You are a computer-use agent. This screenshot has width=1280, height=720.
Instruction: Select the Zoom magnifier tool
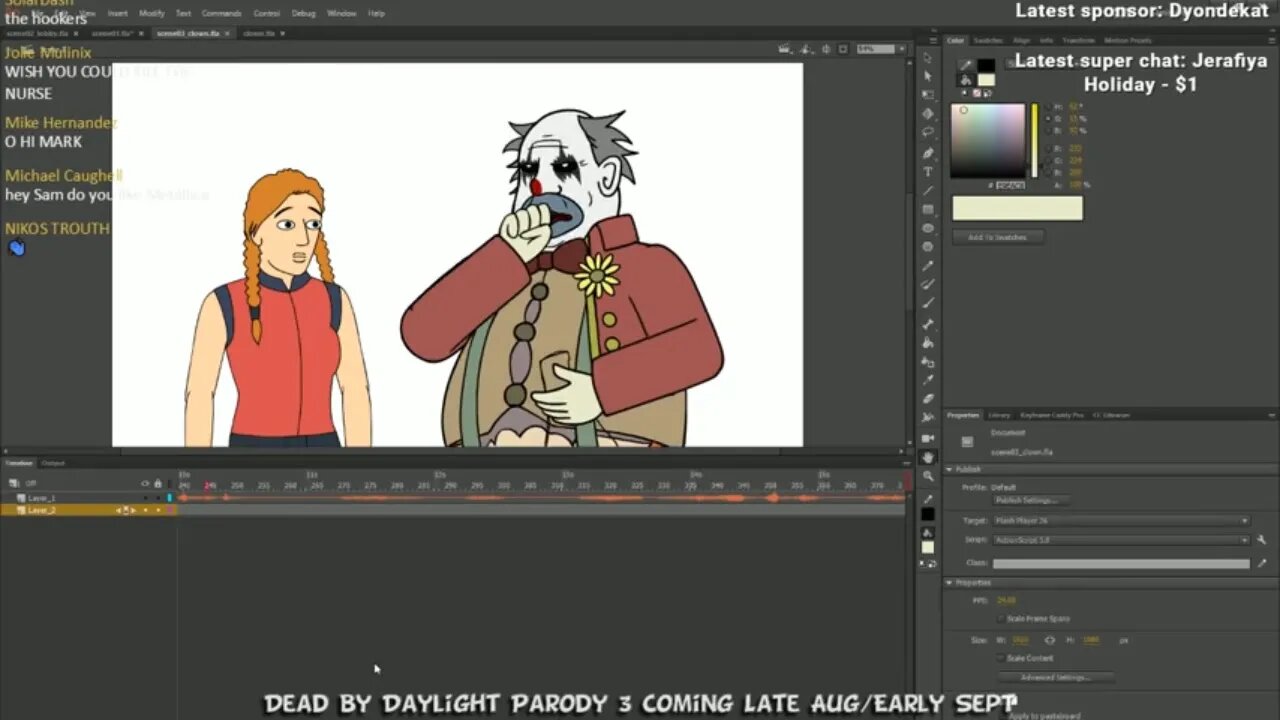pyautogui.click(x=928, y=476)
